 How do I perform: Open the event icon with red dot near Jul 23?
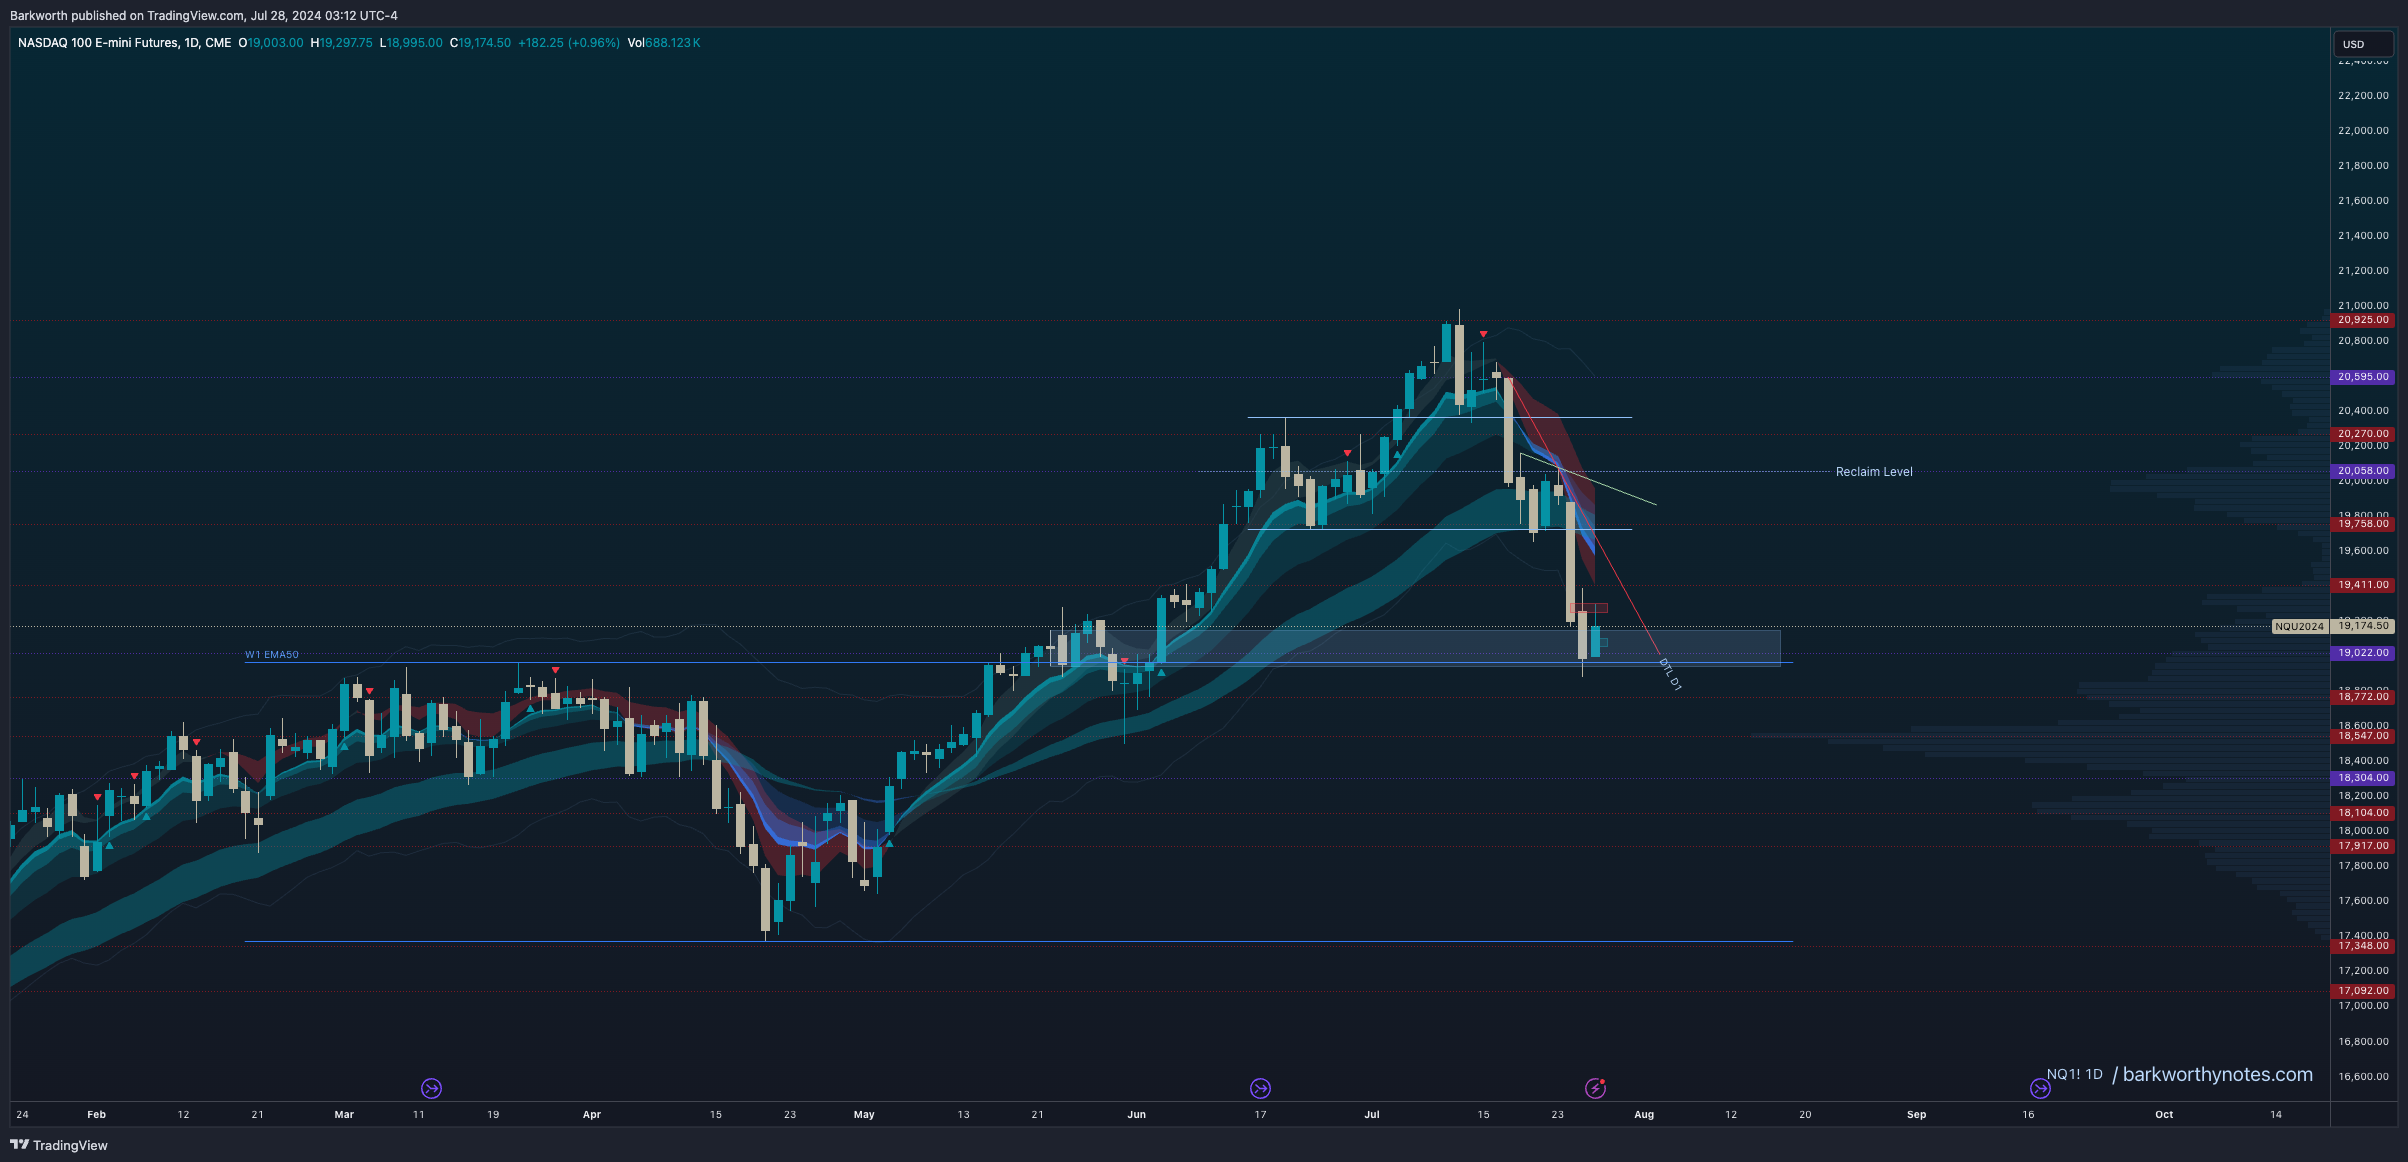click(x=1595, y=1088)
